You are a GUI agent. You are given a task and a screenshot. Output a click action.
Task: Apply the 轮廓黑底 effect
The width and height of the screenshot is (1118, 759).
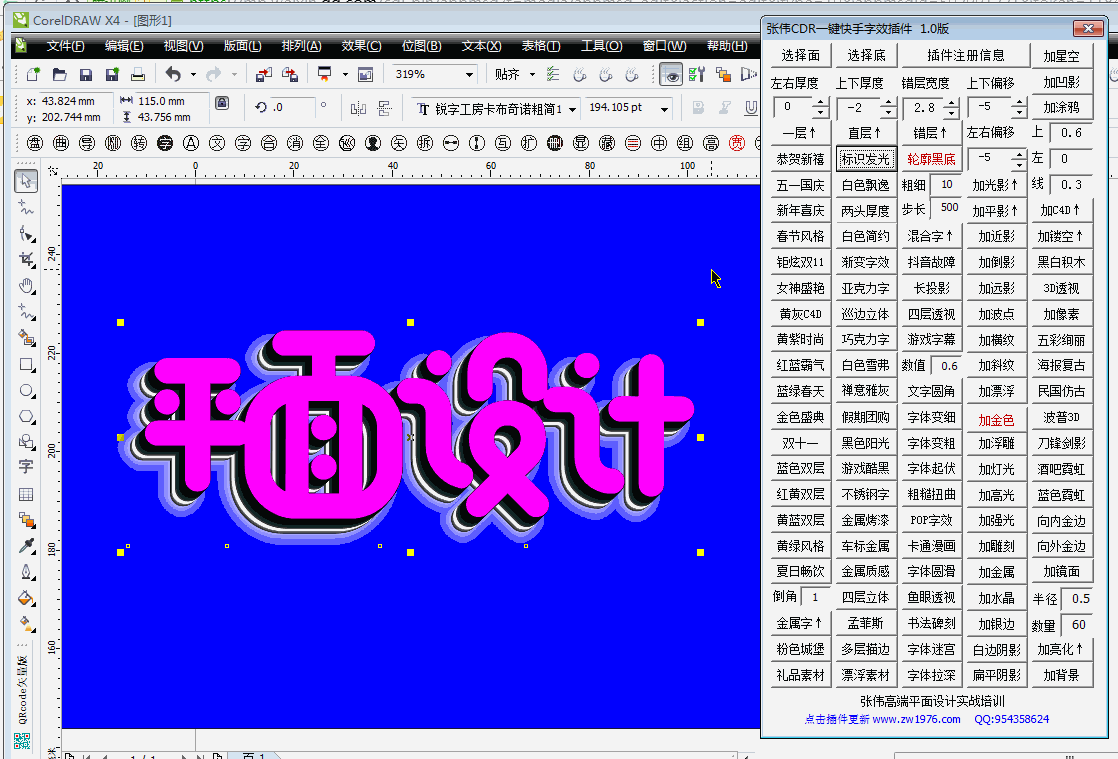coord(931,159)
